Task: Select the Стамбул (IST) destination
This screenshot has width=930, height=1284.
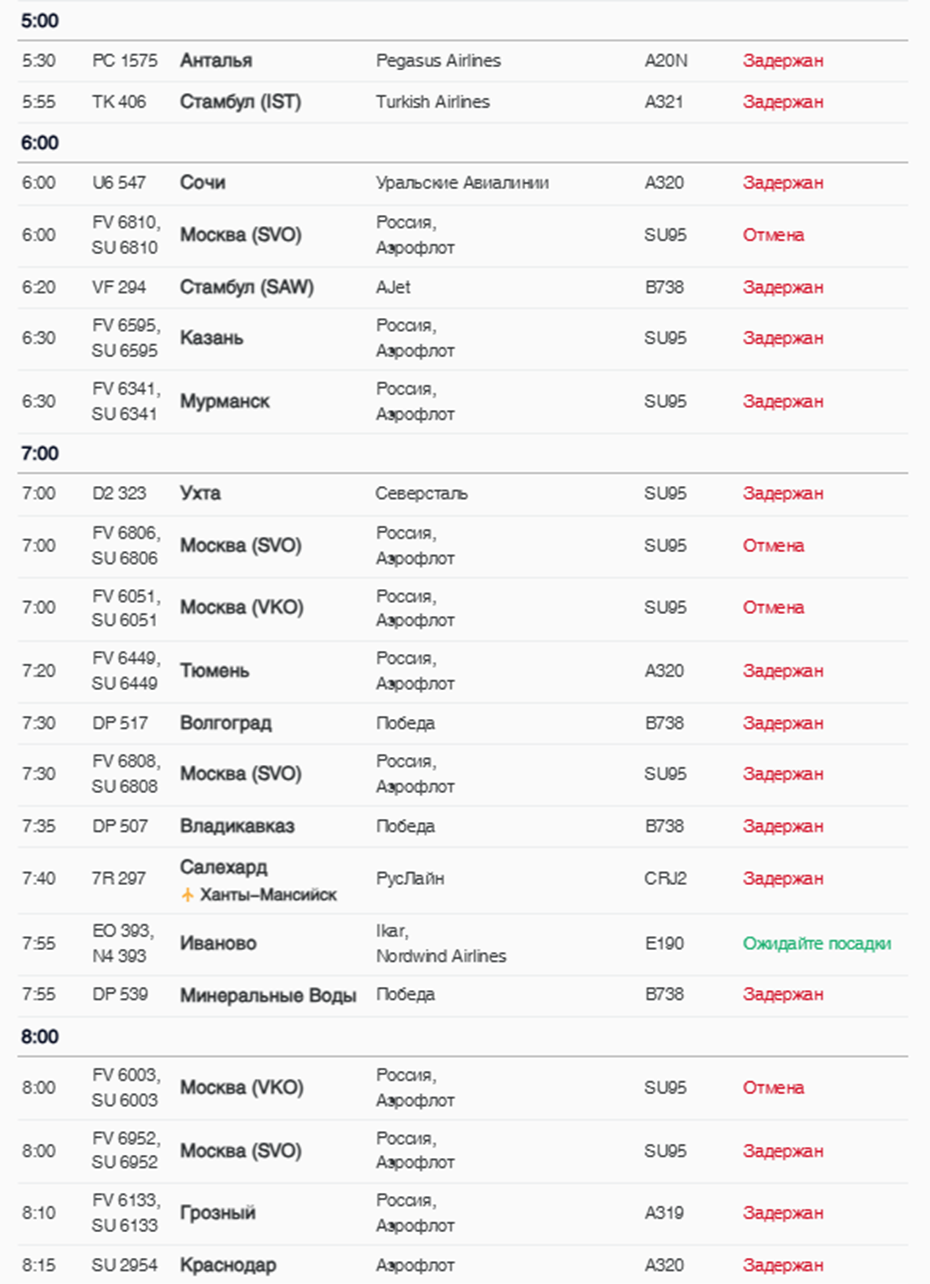Action: coord(240,102)
